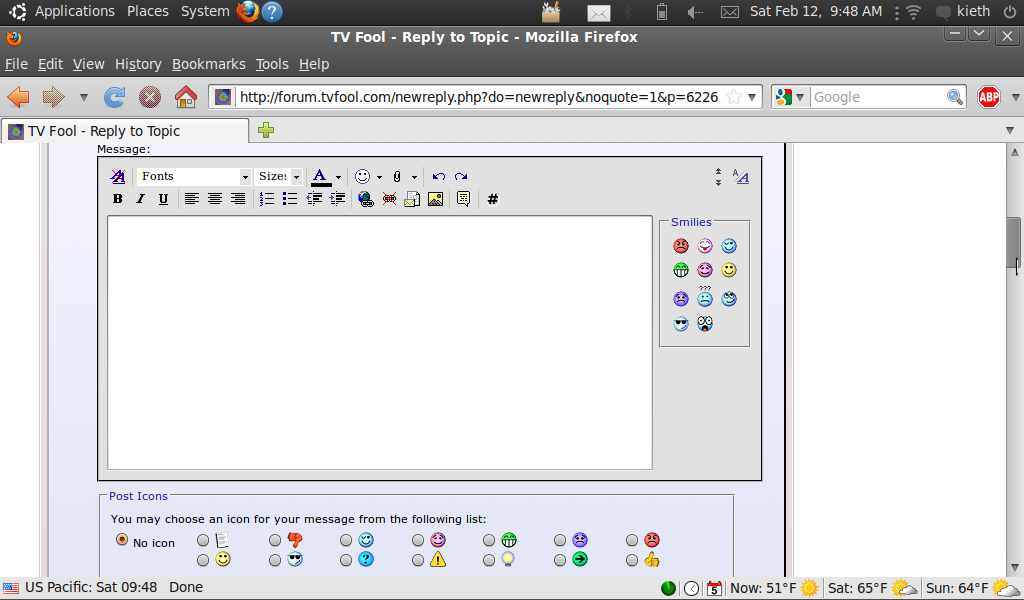Screen dimensions: 1024x600
Task: Choose the thumbs down post icon radio
Action: pos(275,540)
